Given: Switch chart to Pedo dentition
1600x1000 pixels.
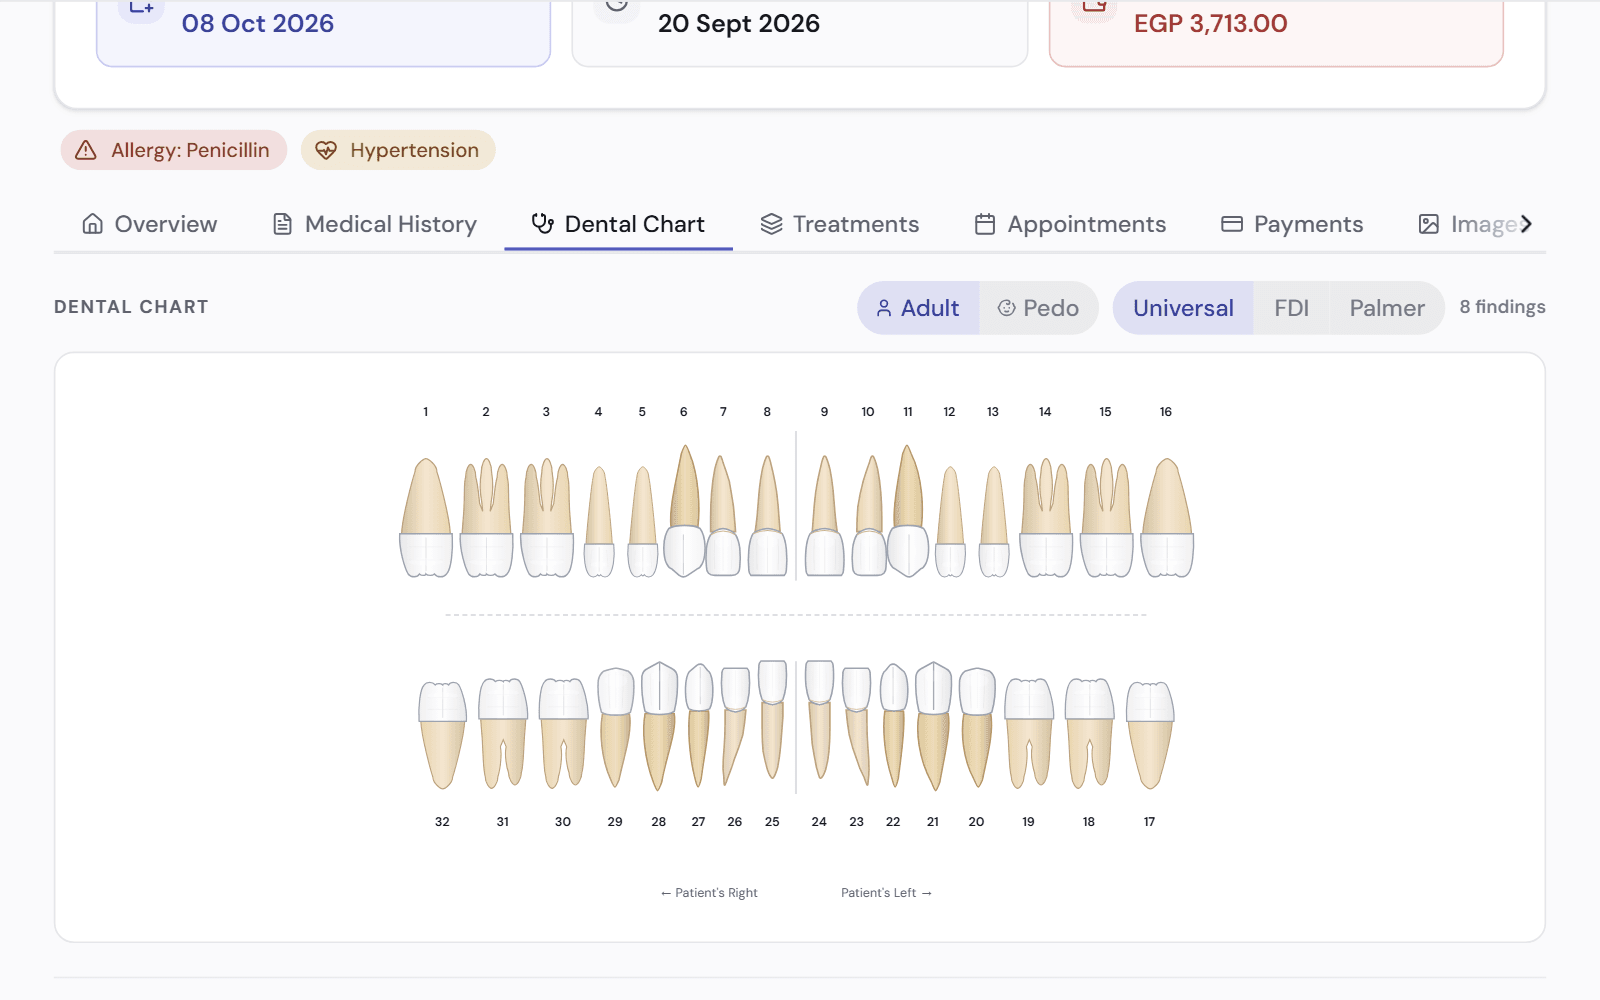Looking at the screenshot, I should tap(1038, 308).
